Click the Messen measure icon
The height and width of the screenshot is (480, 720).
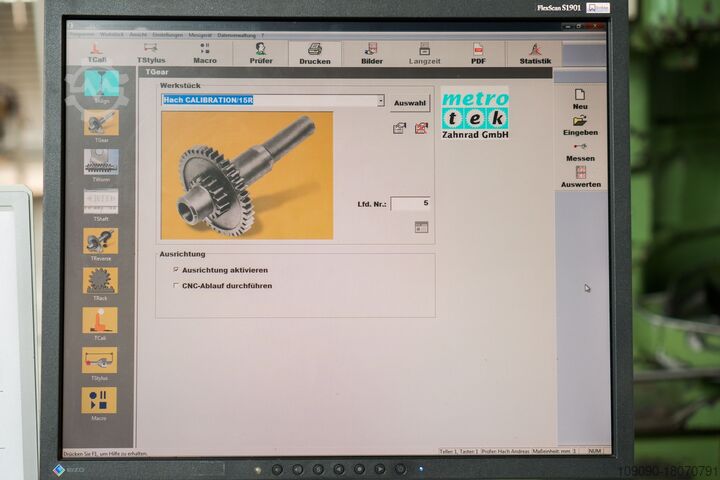point(580,146)
